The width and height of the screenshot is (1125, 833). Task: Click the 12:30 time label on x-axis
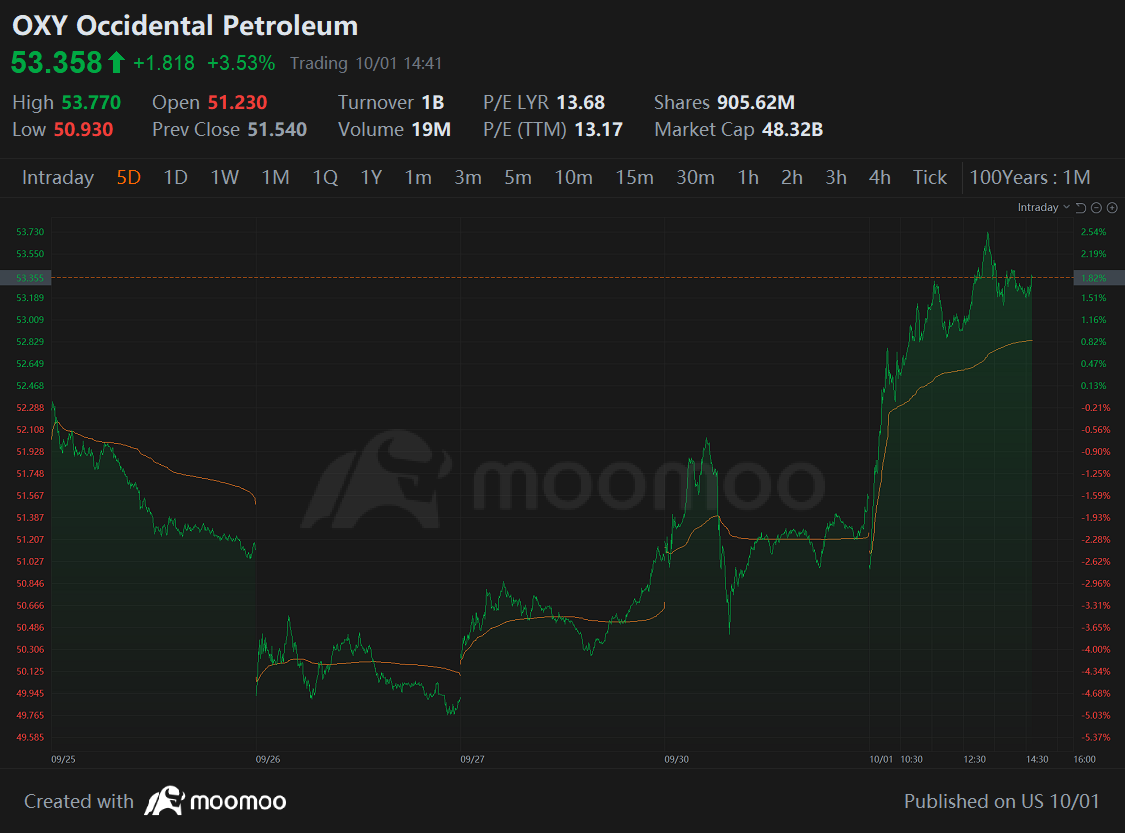(x=974, y=759)
